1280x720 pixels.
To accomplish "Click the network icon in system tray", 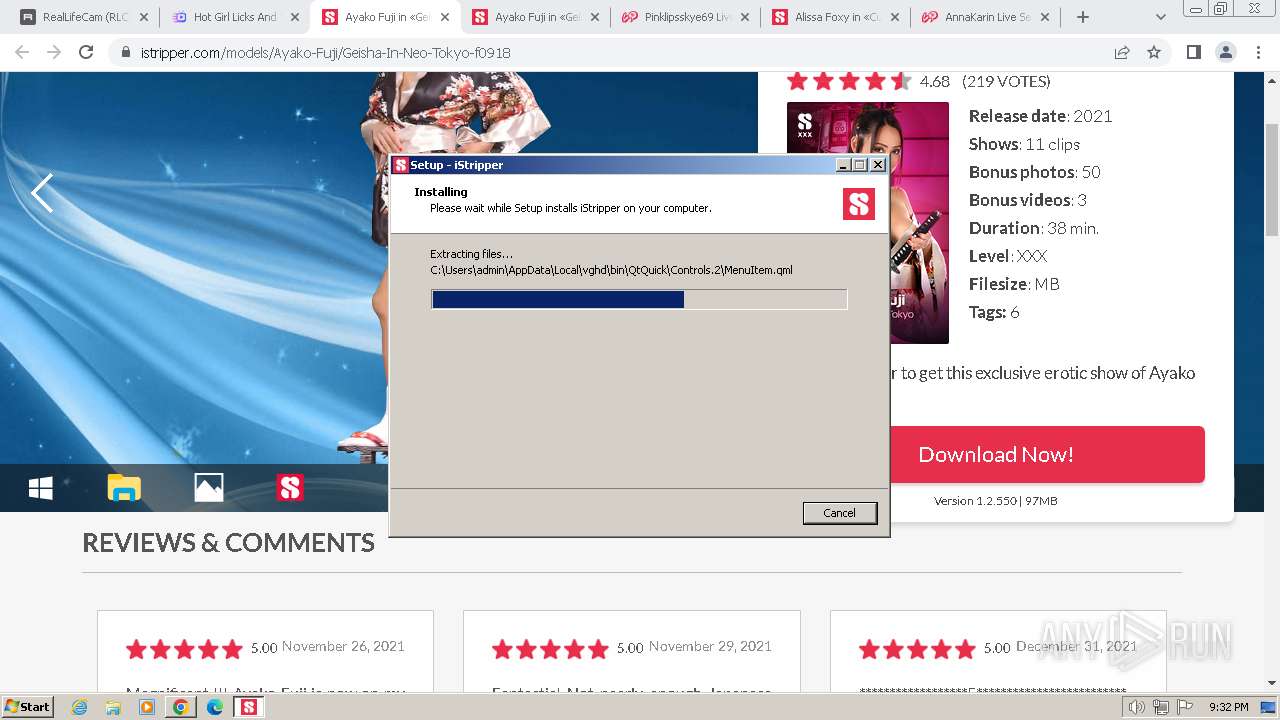I will click(x=1161, y=707).
